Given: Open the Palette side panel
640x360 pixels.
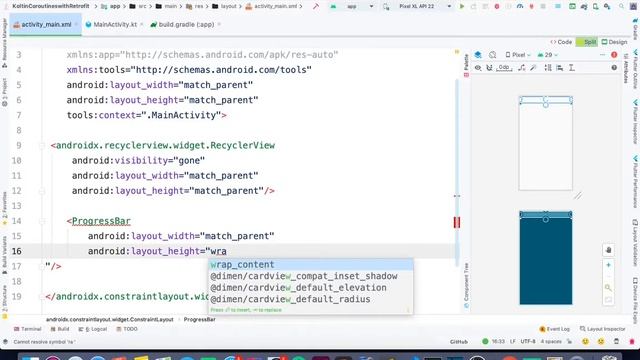Looking at the screenshot, I should (466, 65).
